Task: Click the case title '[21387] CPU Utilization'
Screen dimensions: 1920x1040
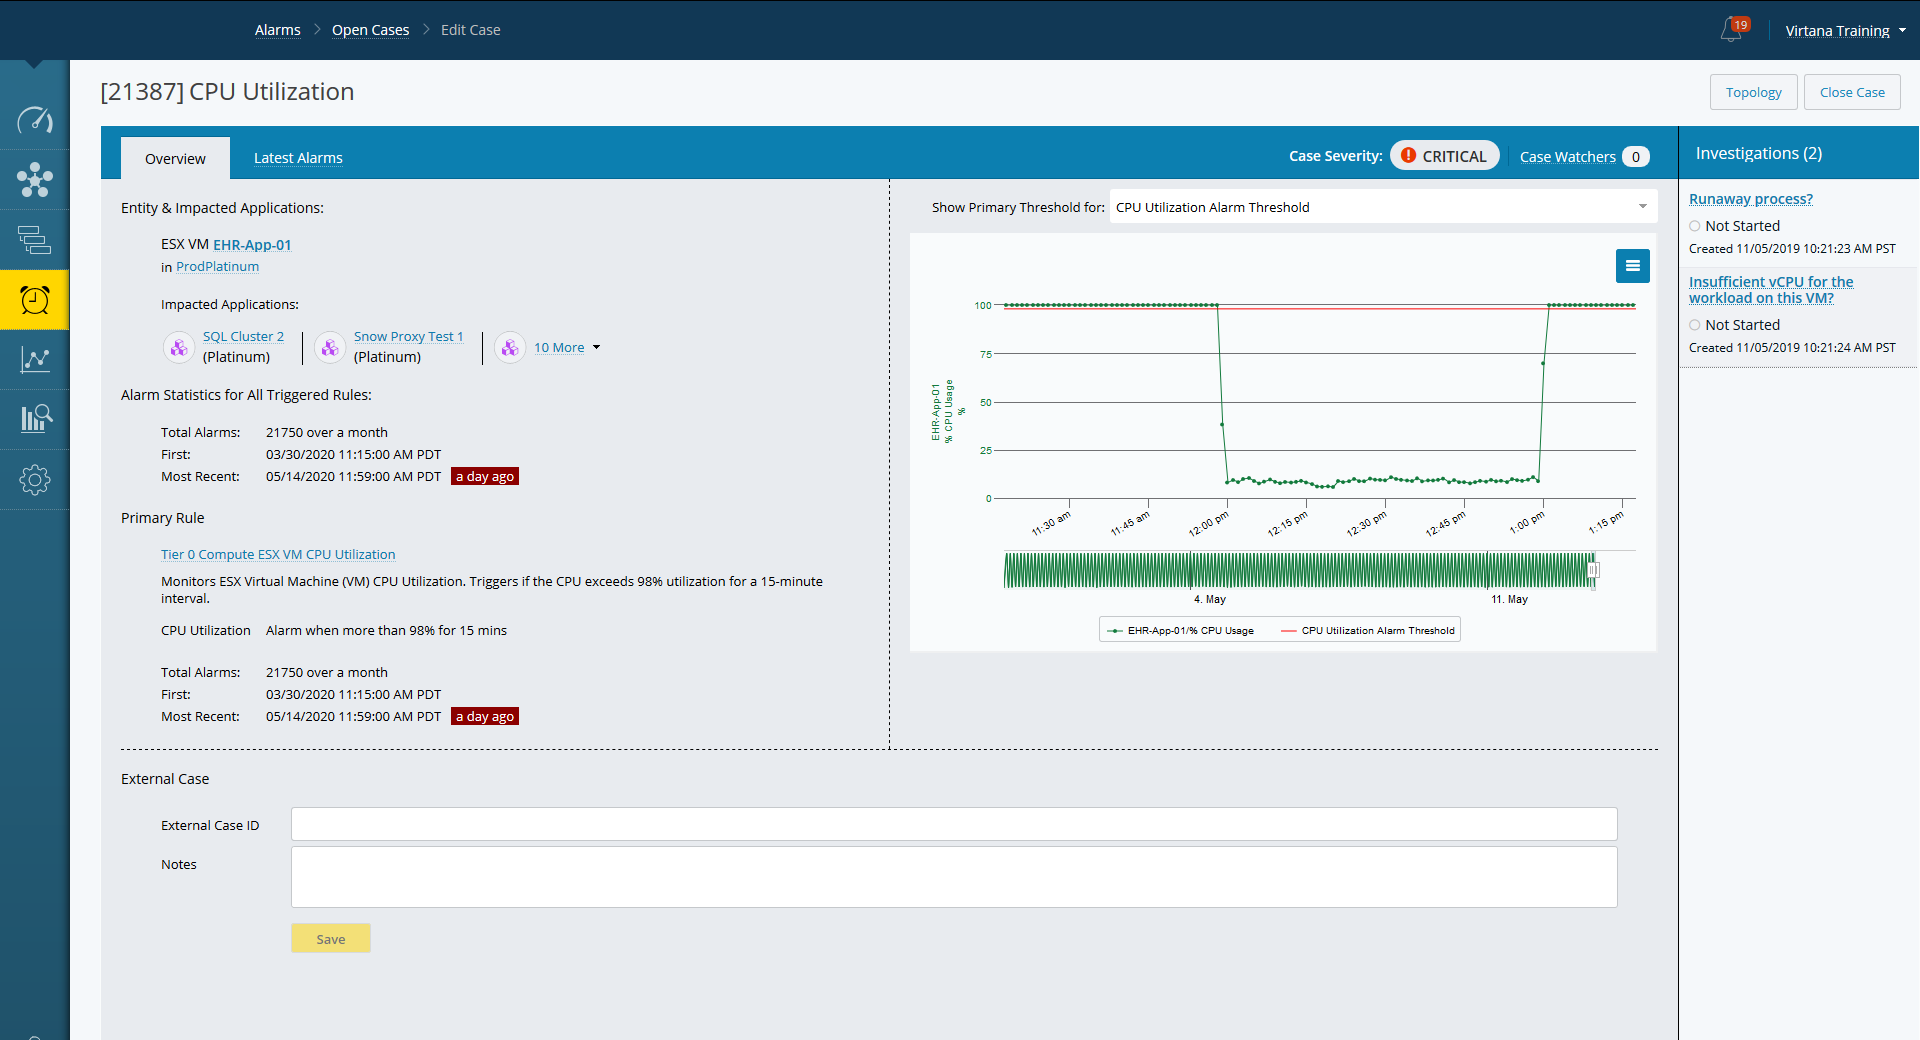Action: (x=227, y=92)
